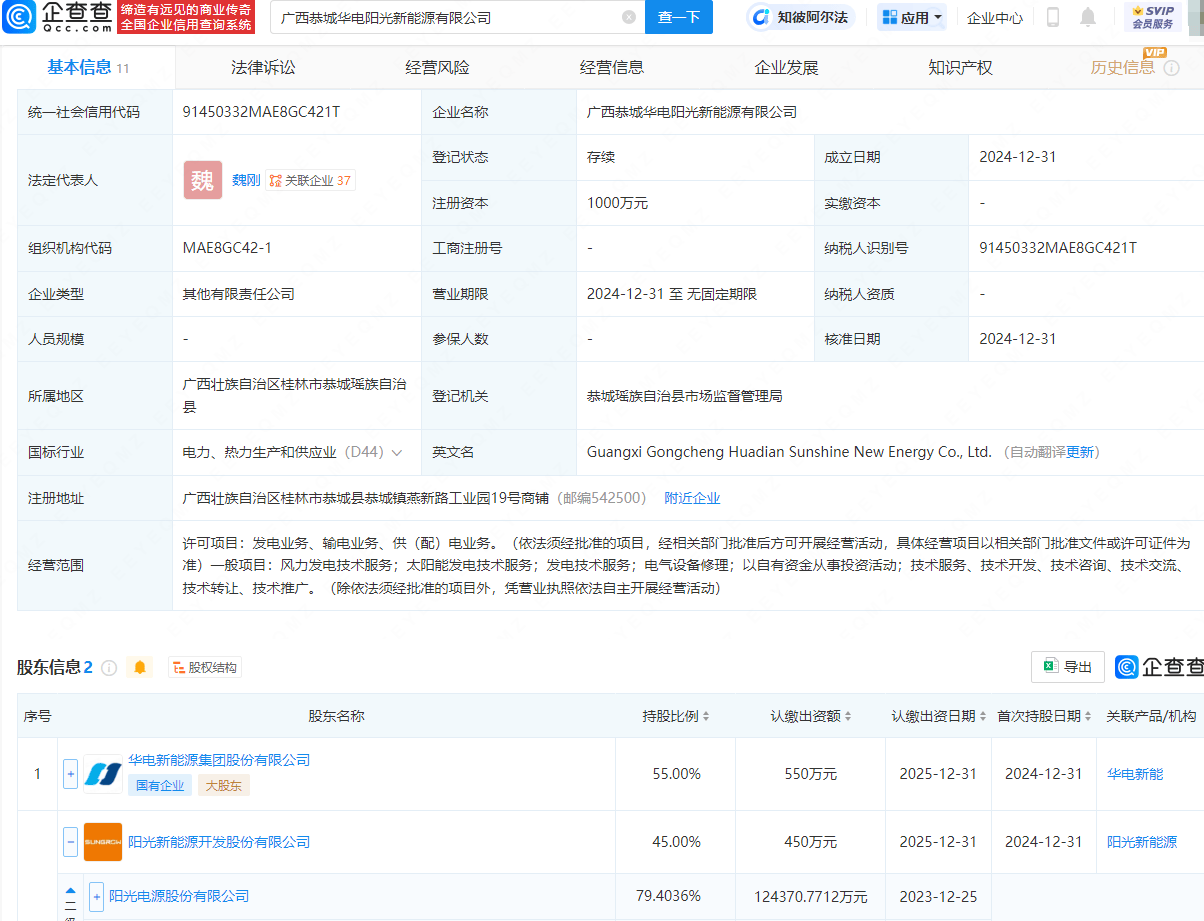
Task: Open the mobile phone app icon
Action: point(1053,17)
